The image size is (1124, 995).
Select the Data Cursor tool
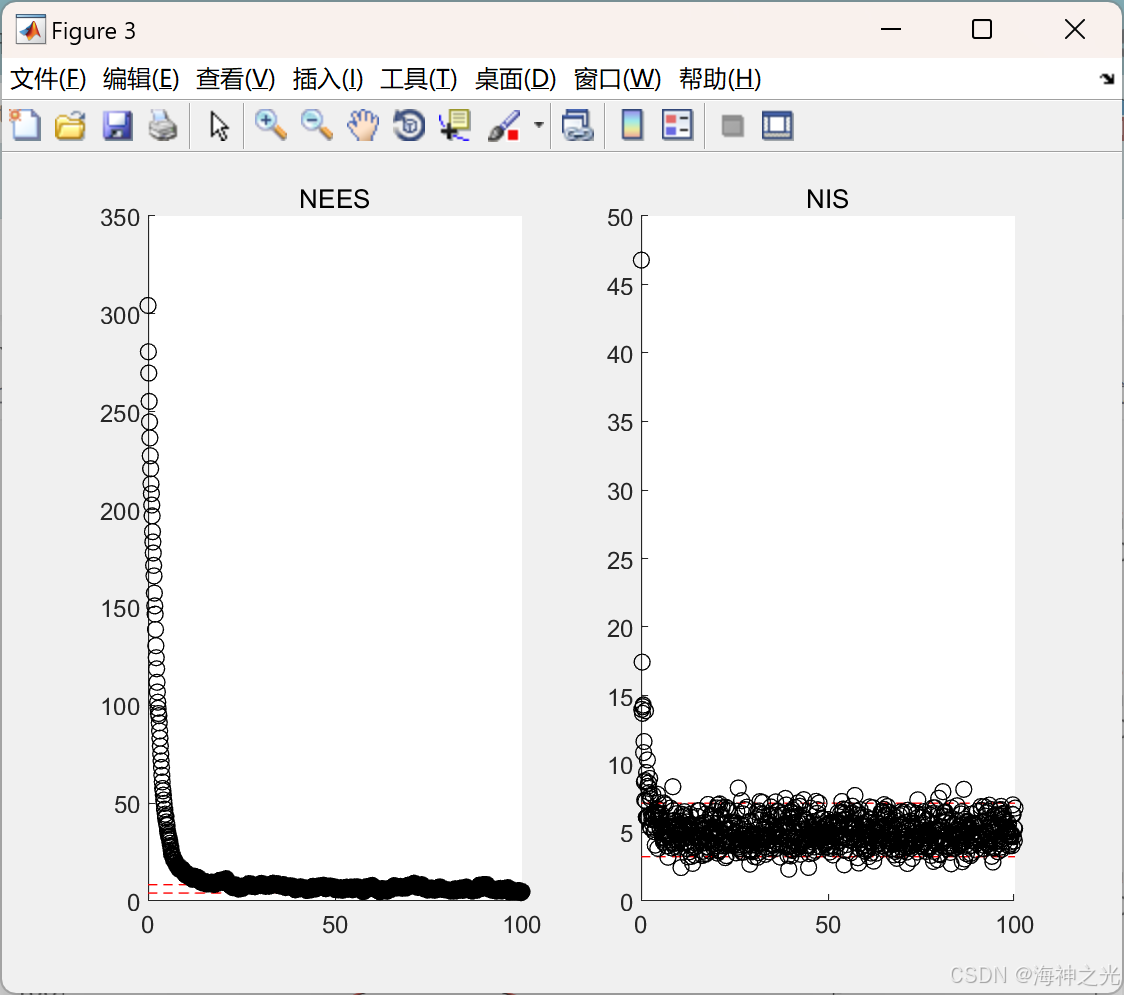pos(455,125)
